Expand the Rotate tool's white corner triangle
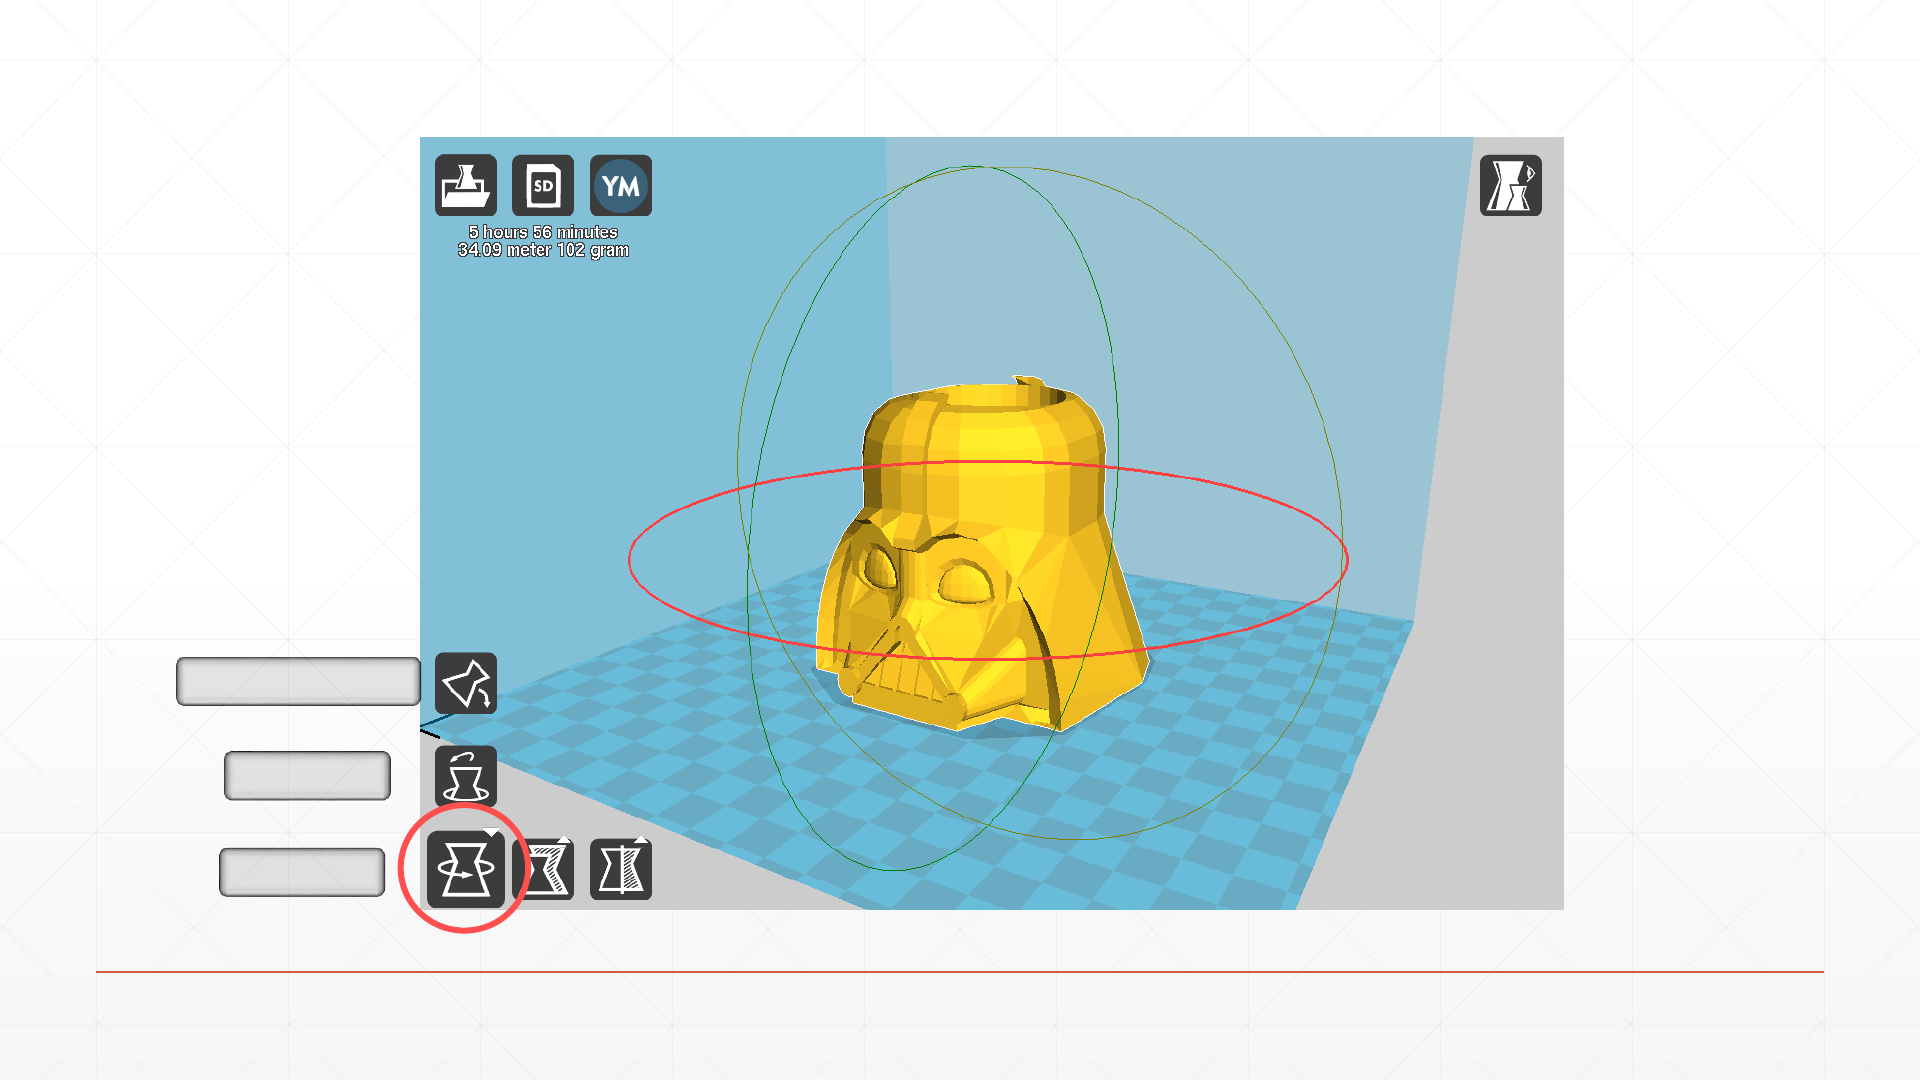The image size is (1920, 1080). click(x=491, y=833)
